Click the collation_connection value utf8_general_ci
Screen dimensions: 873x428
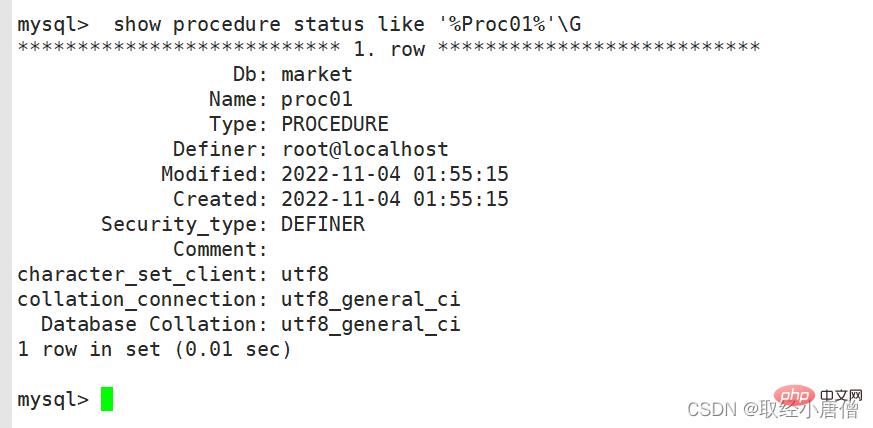coord(370,299)
